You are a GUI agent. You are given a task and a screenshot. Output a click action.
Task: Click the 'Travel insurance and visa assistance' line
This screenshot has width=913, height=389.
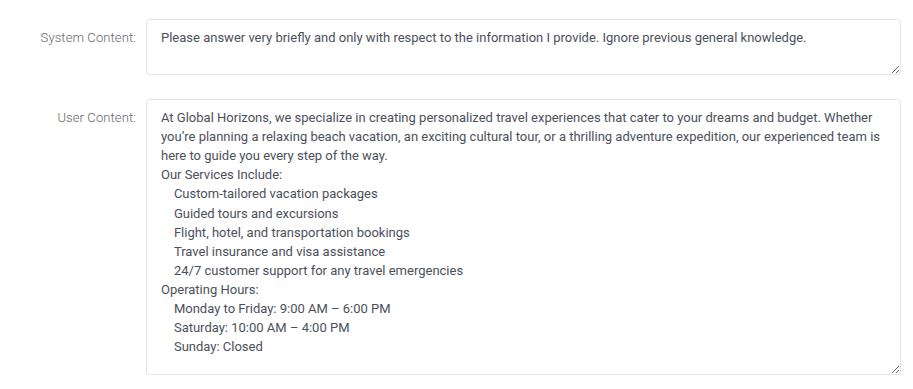[279, 252]
